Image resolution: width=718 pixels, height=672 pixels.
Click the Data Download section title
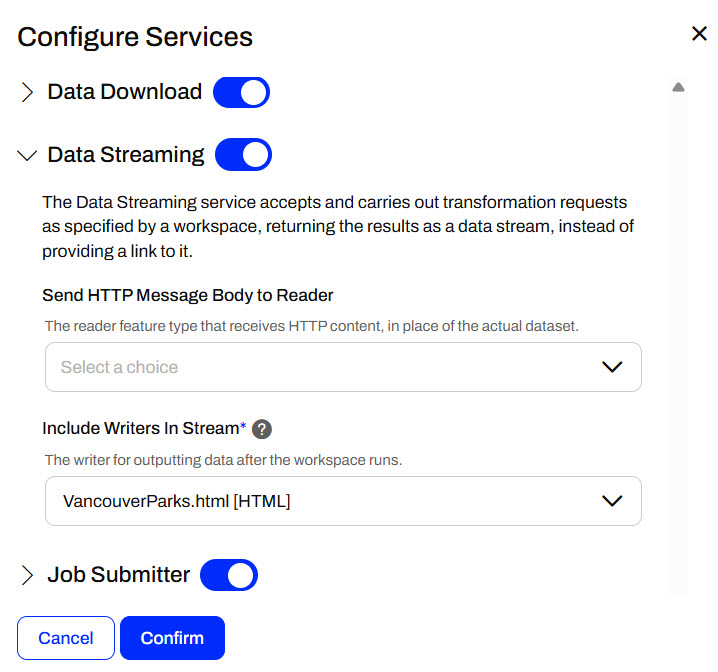click(125, 92)
